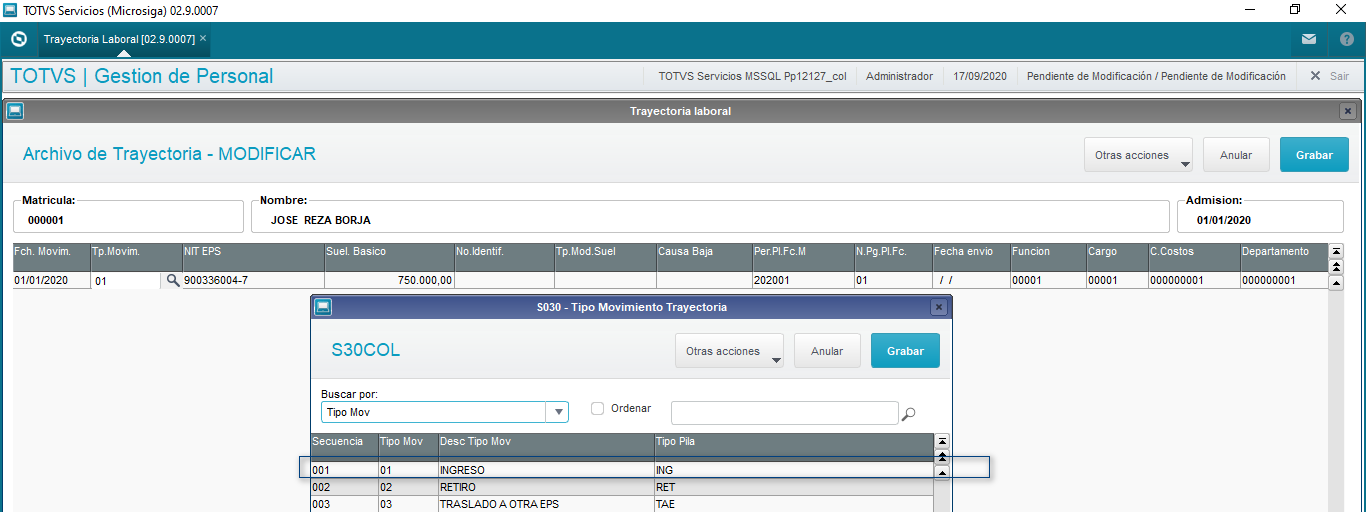Click the 900336004-7 NIT EPS cell
Viewport: 1366px width, 512px height.
[x=253, y=281]
